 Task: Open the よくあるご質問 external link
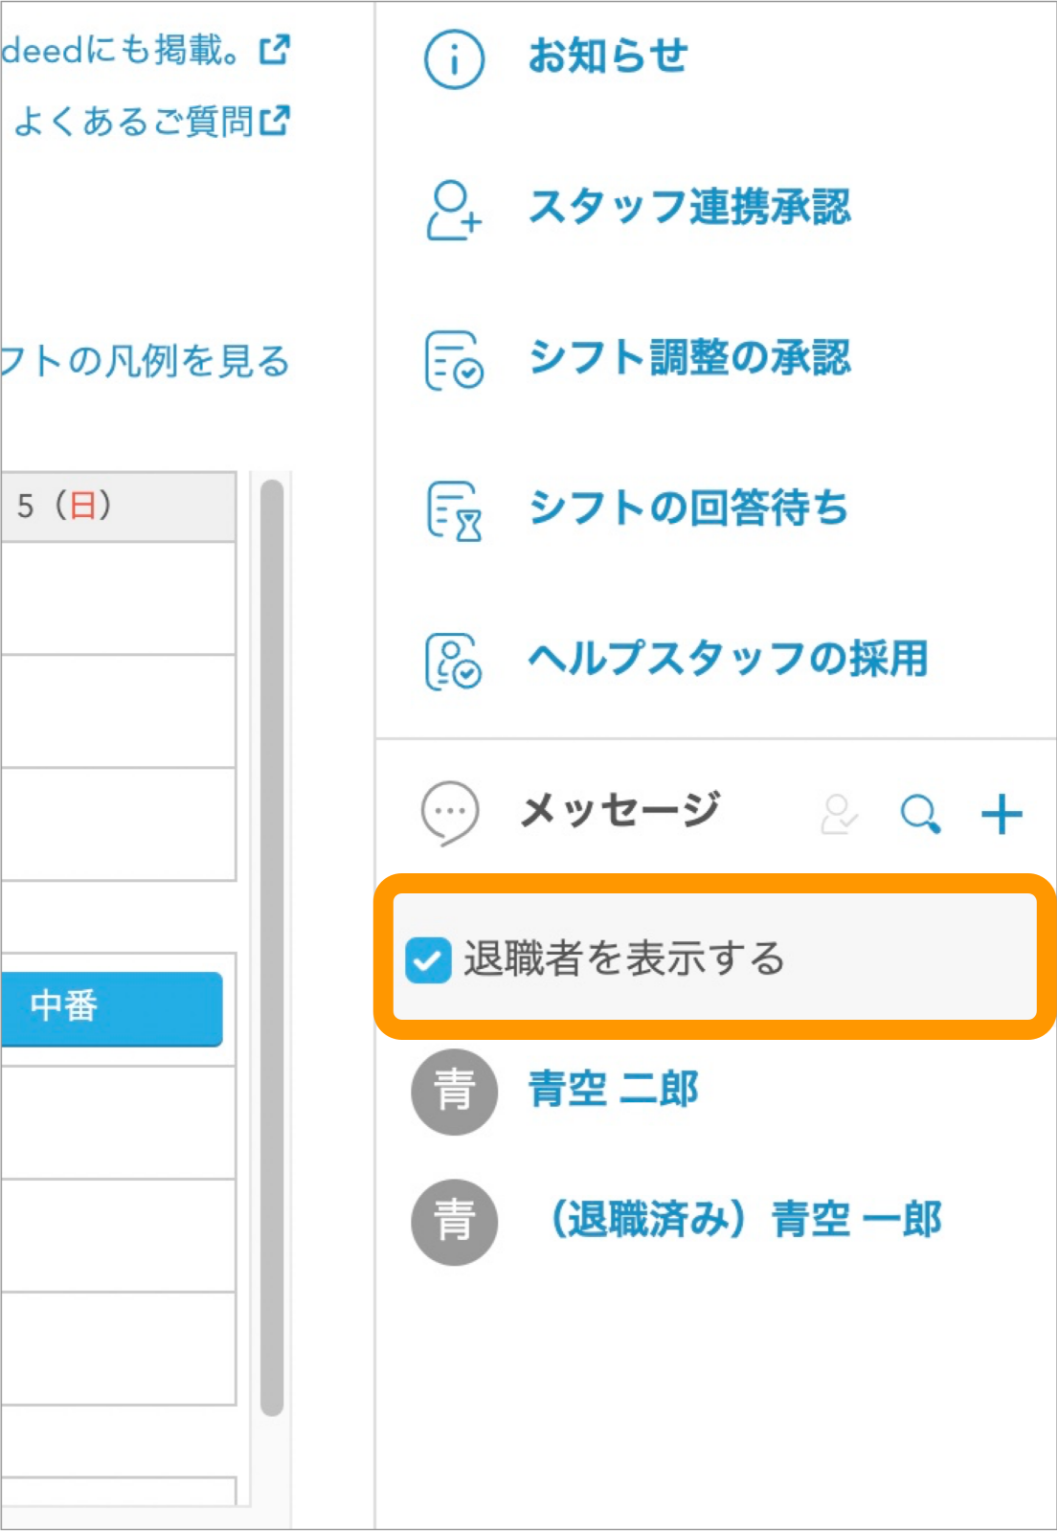click(x=150, y=122)
